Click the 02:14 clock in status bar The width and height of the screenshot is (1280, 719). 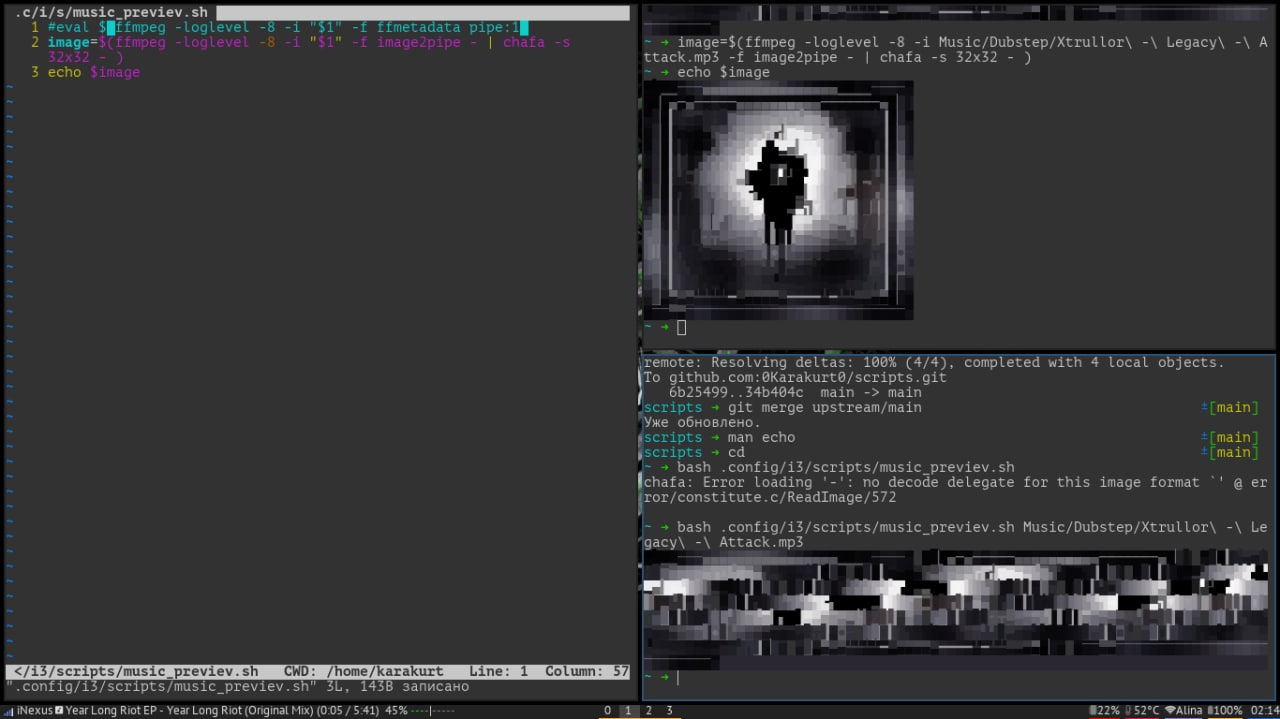(1264, 711)
